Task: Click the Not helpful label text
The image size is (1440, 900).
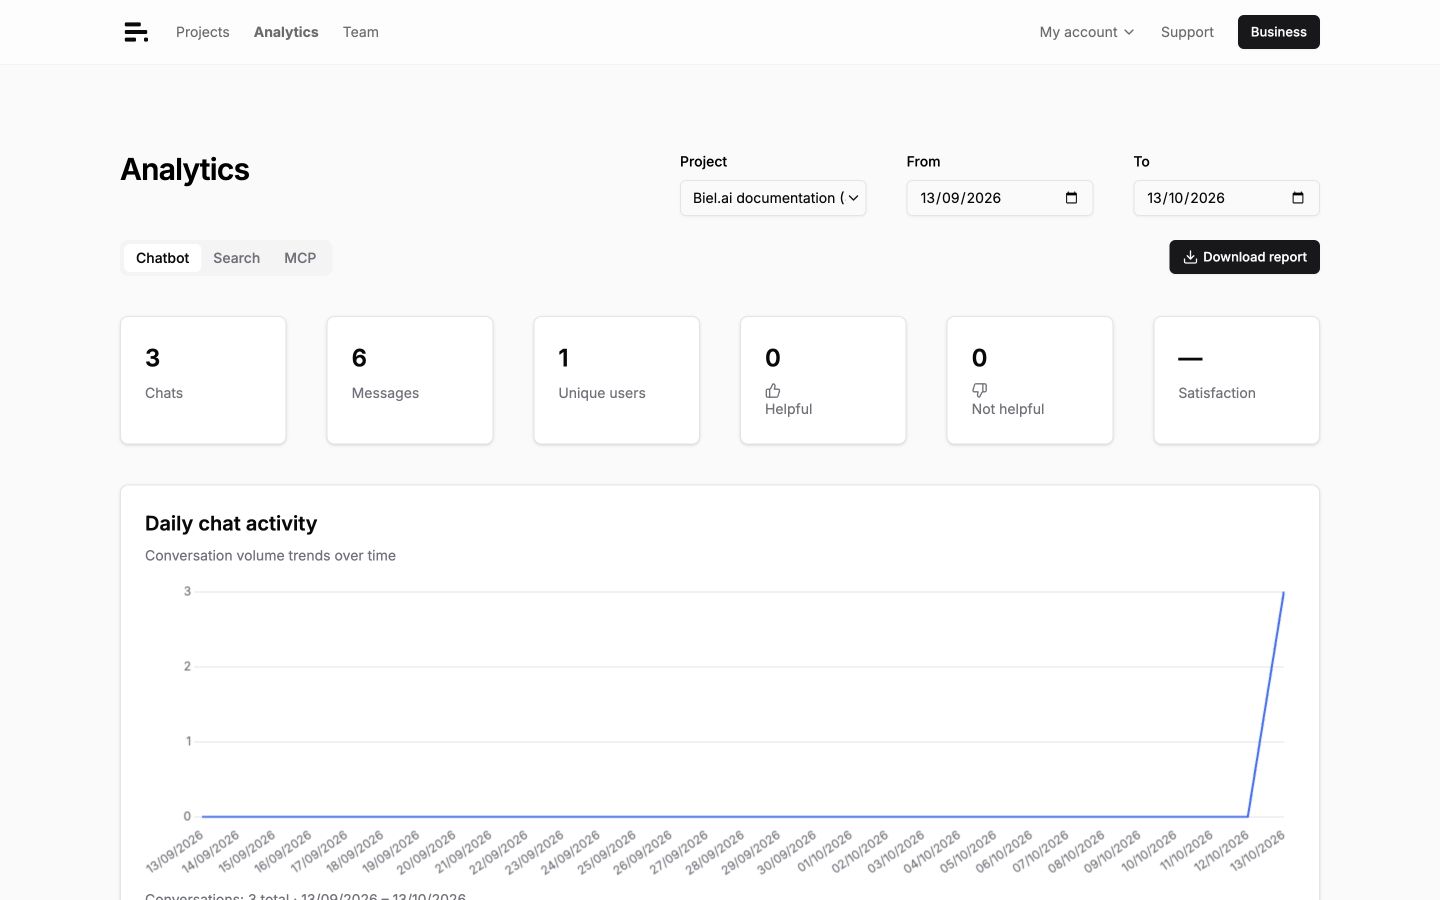Action: coord(1008,409)
